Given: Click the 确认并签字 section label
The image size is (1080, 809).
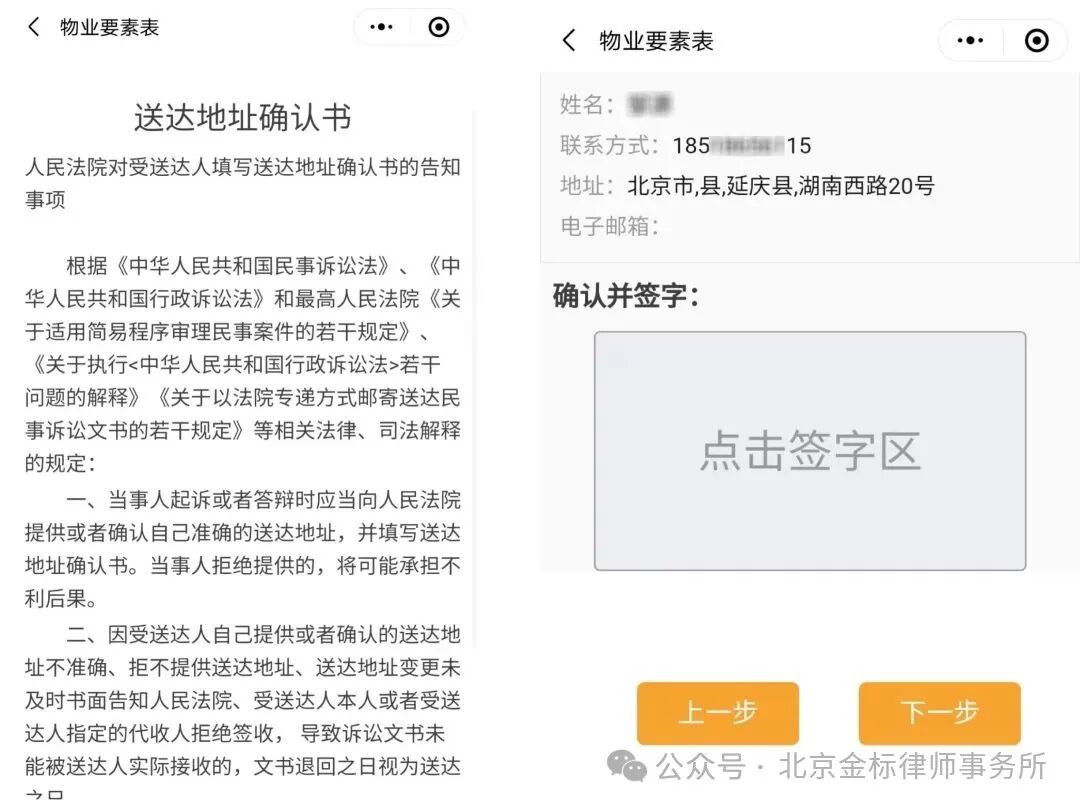Looking at the screenshot, I should tap(617, 296).
